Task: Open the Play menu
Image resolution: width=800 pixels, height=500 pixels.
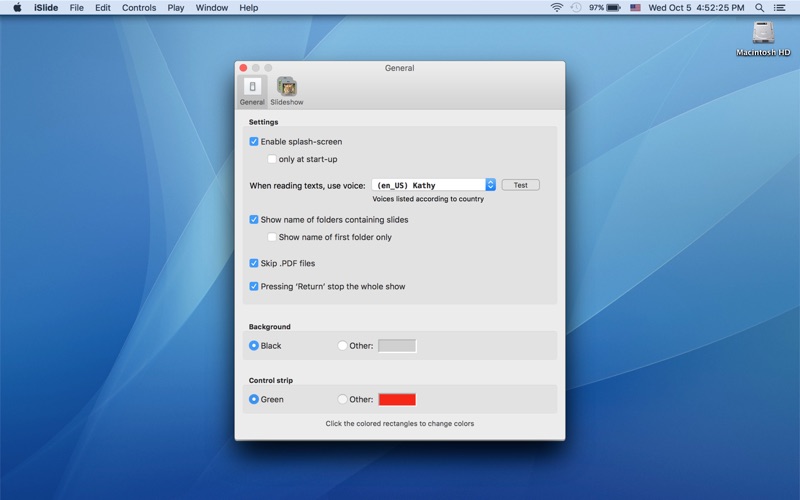Action: (176, 8)
